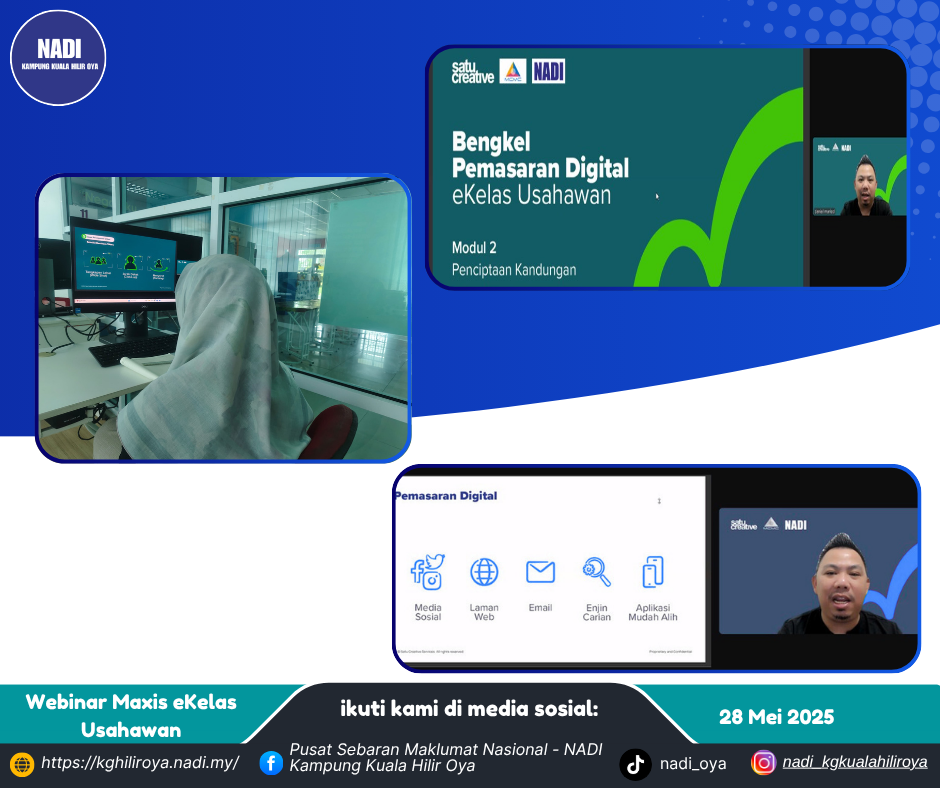Screen dimensions: 940x788
Task: Click the 'Email' label under envelope
Action: [x=540, y=607]
